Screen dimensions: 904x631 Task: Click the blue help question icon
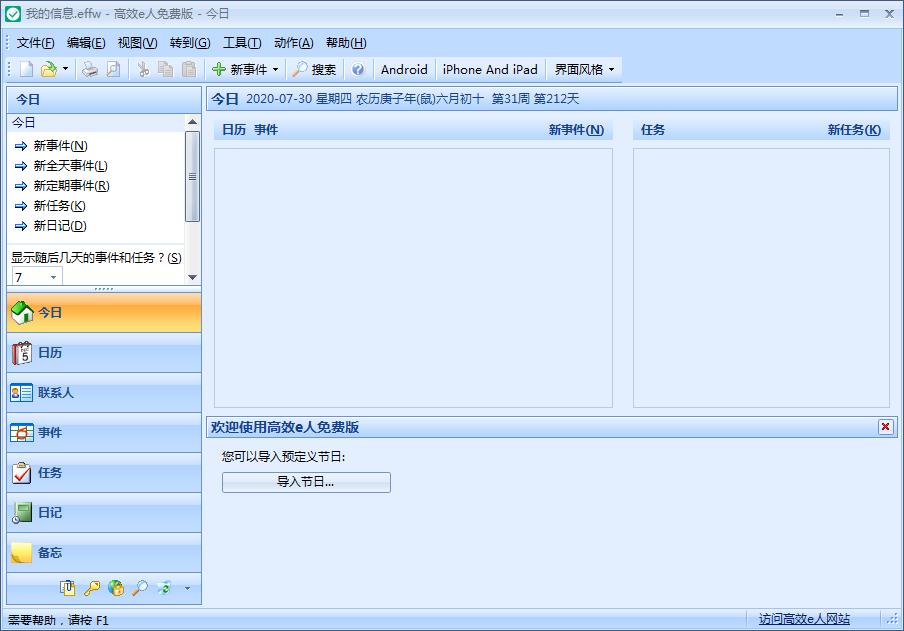pyautogui.click(x=358, y=69)
